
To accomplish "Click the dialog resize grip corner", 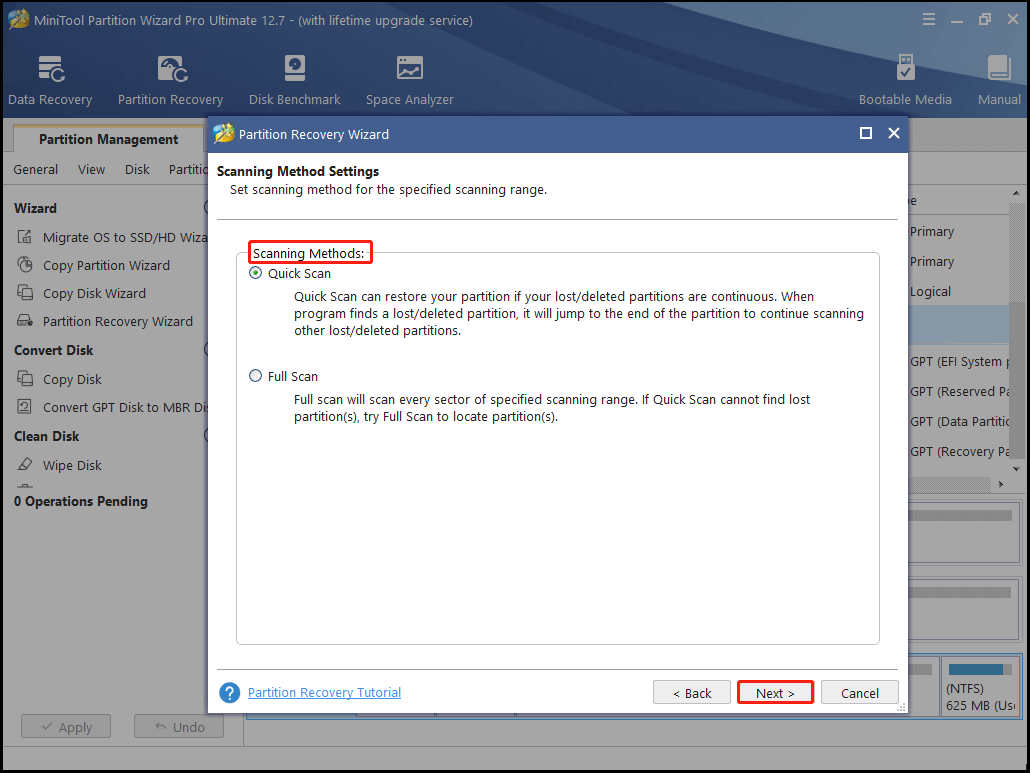I will pos(901,707).
